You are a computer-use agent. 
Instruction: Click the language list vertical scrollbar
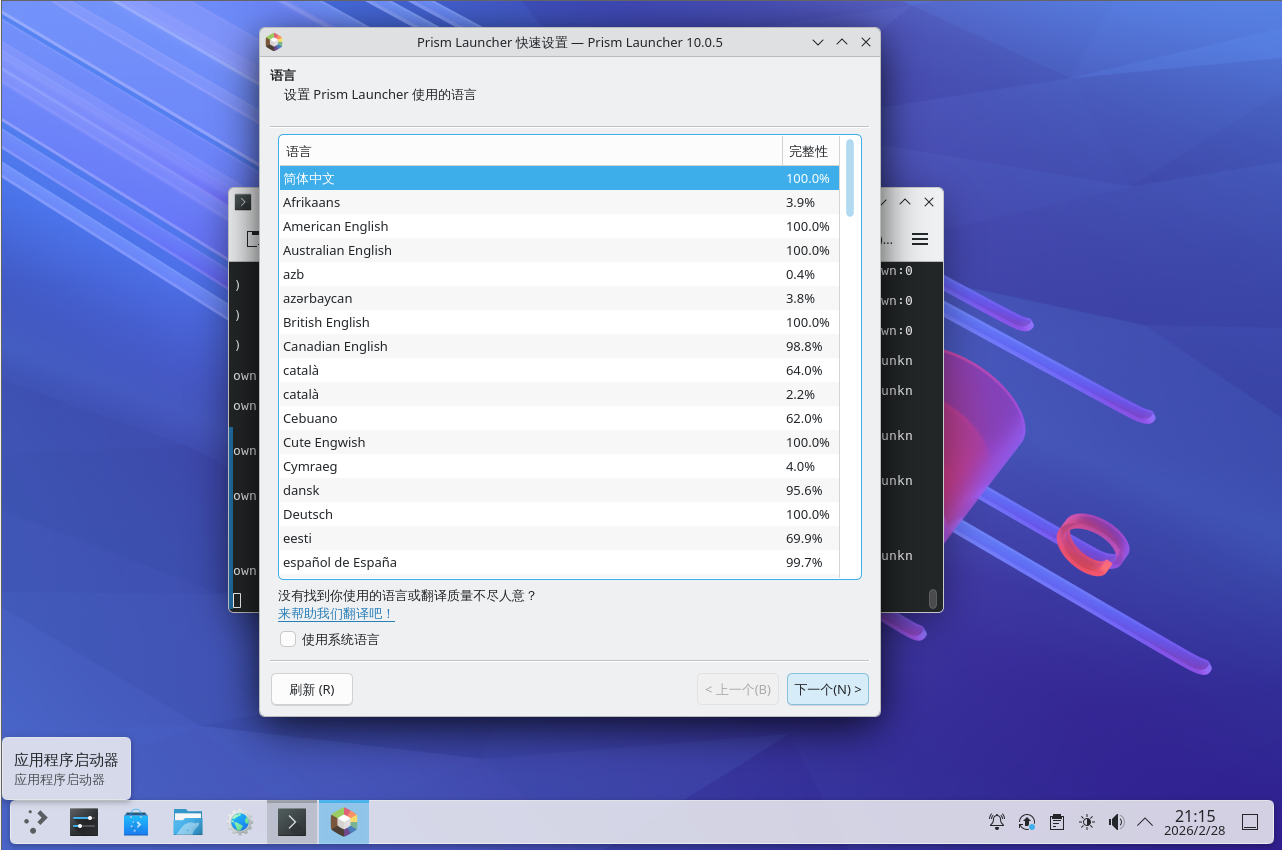pos(850,178)
